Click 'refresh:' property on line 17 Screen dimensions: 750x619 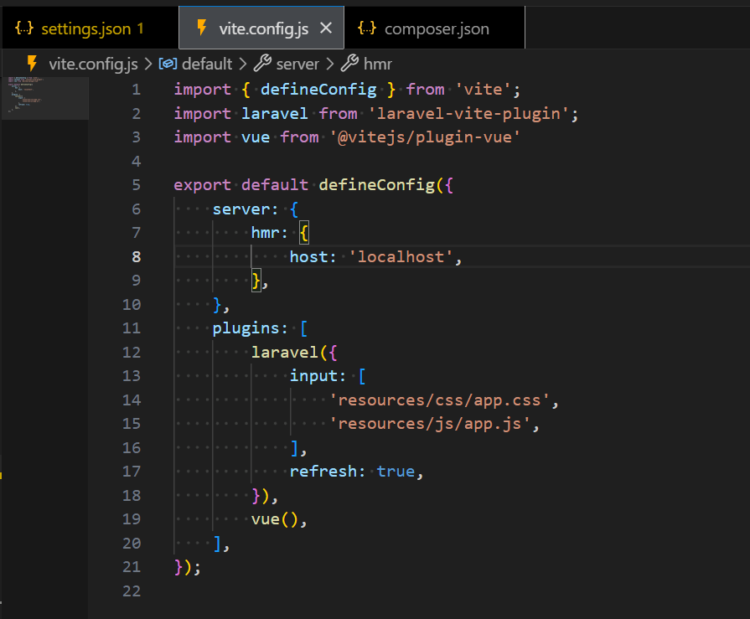[x=327, y=472]
